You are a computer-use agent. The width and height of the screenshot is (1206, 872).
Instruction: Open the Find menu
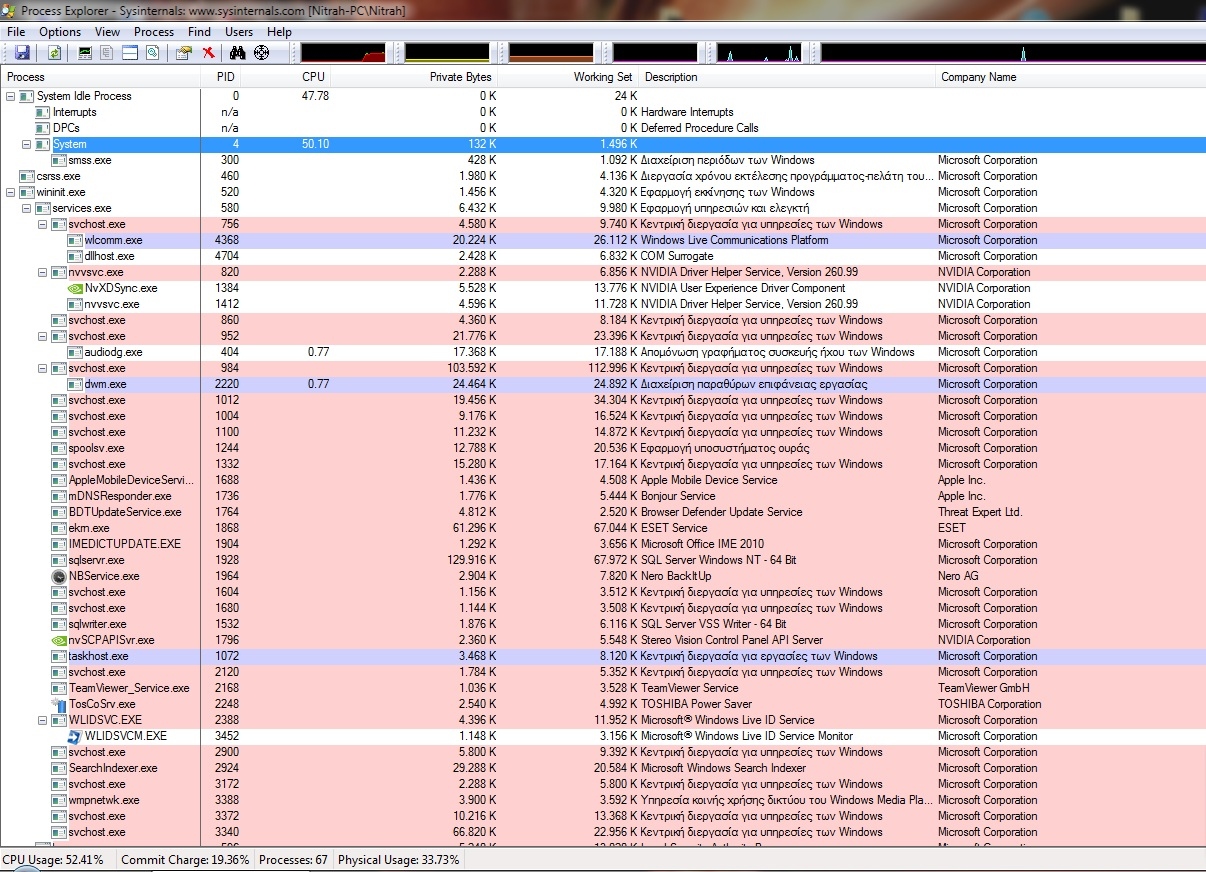tap(199, 32)
